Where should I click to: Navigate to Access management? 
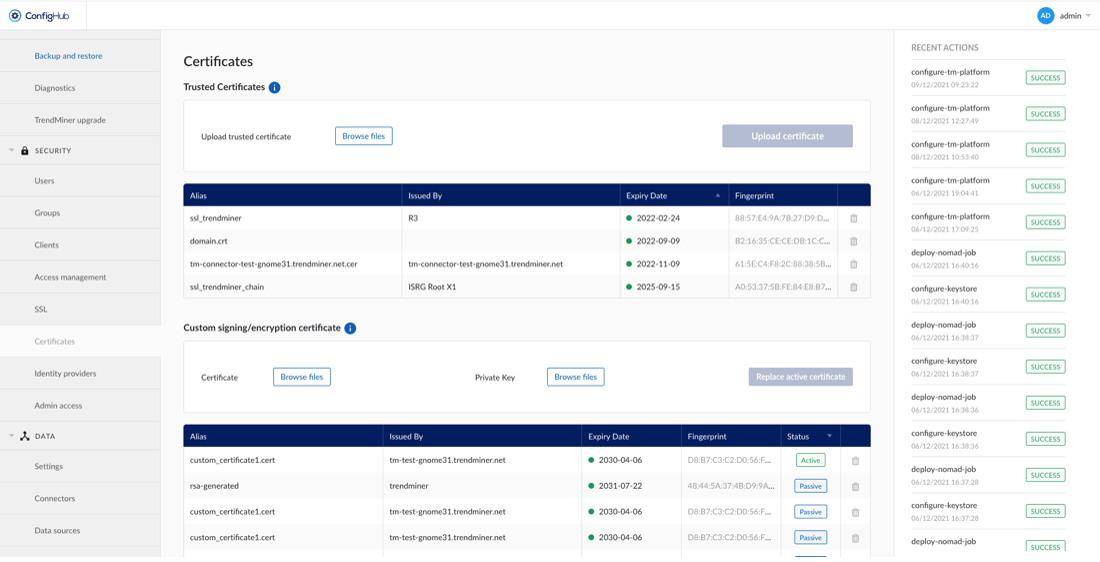70,277
